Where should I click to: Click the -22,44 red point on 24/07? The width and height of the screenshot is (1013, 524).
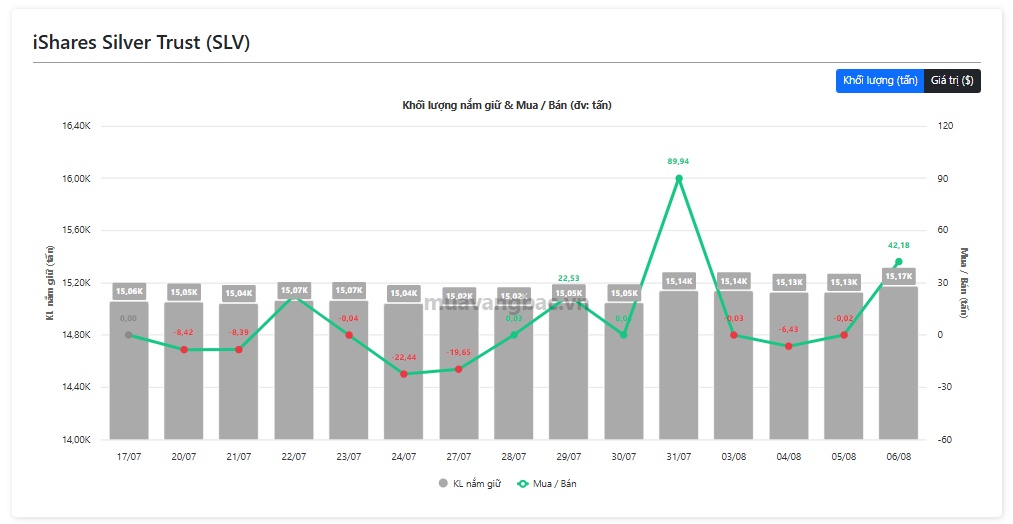coord(404,374)
